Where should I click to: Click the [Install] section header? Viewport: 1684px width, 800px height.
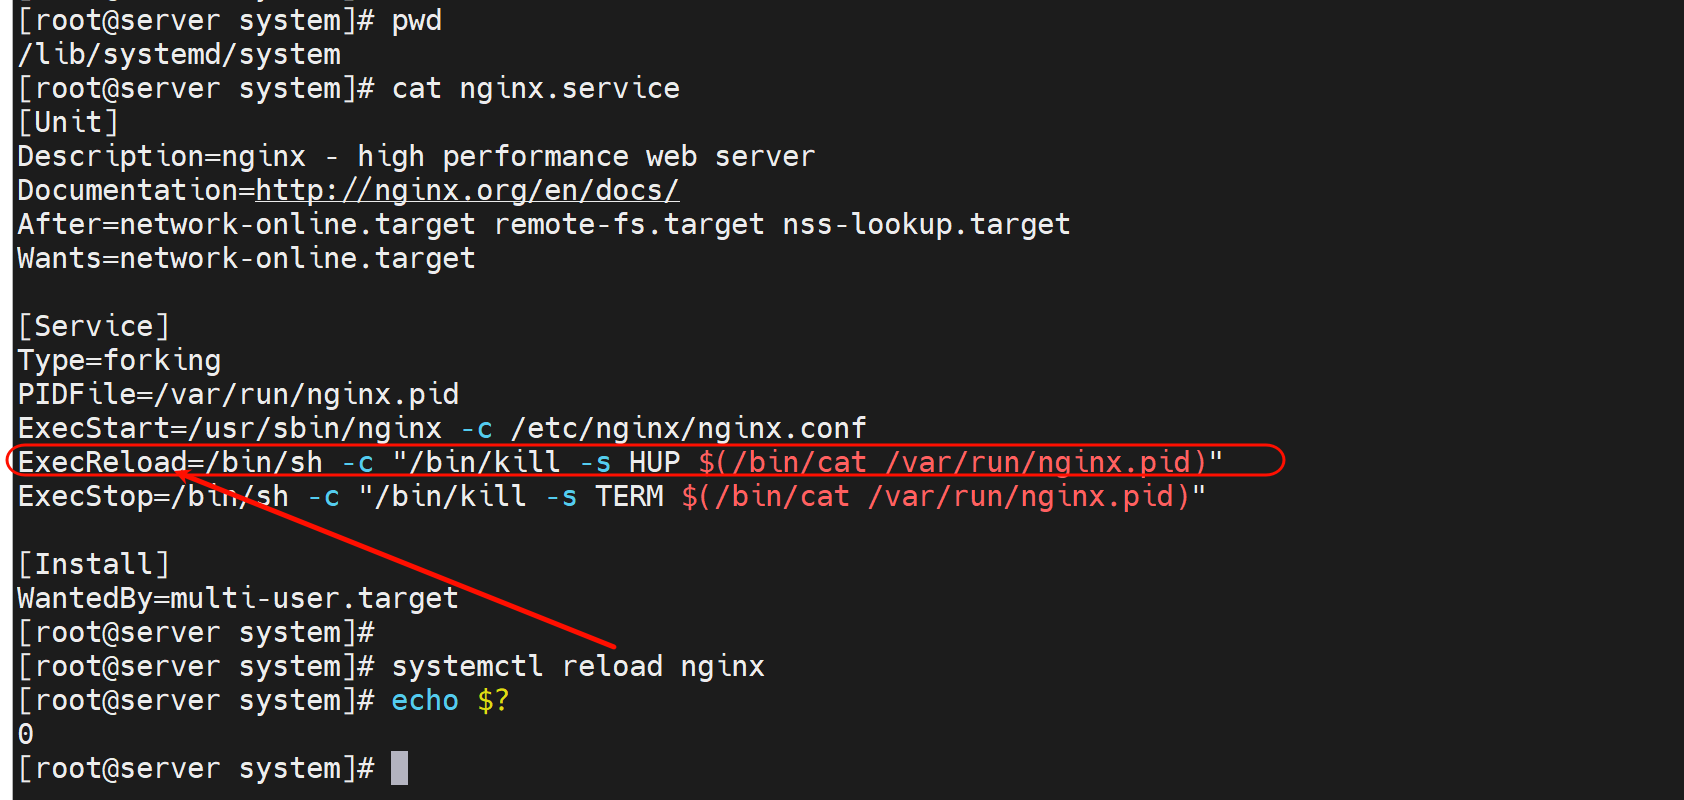click(x=94, y=565)
